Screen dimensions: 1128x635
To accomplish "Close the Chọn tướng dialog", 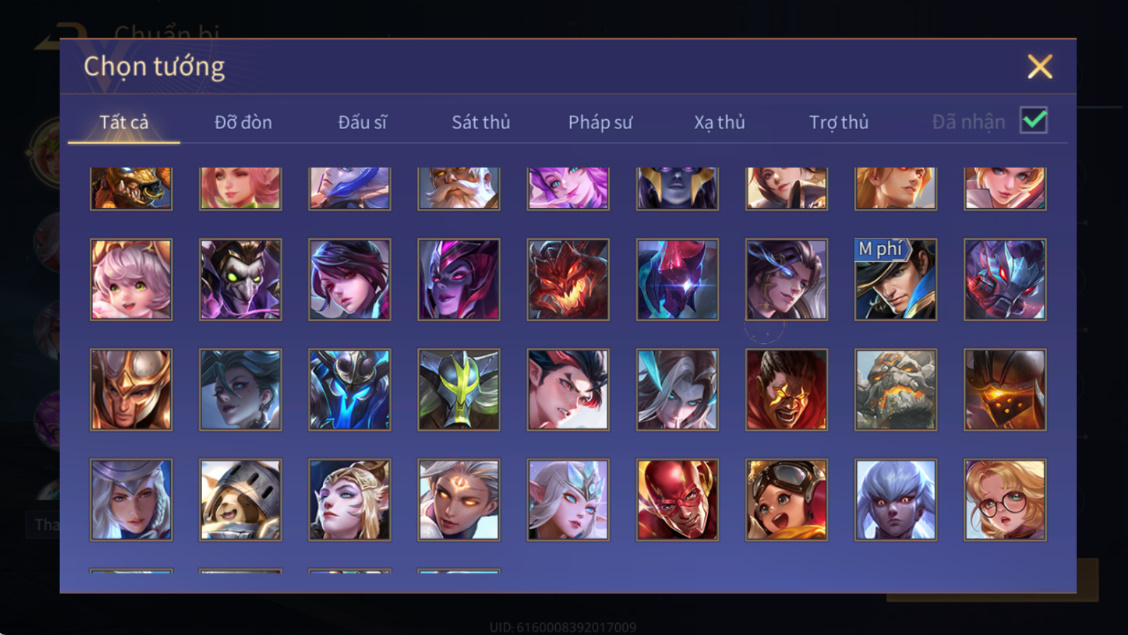I will (x=1040, y=67).
